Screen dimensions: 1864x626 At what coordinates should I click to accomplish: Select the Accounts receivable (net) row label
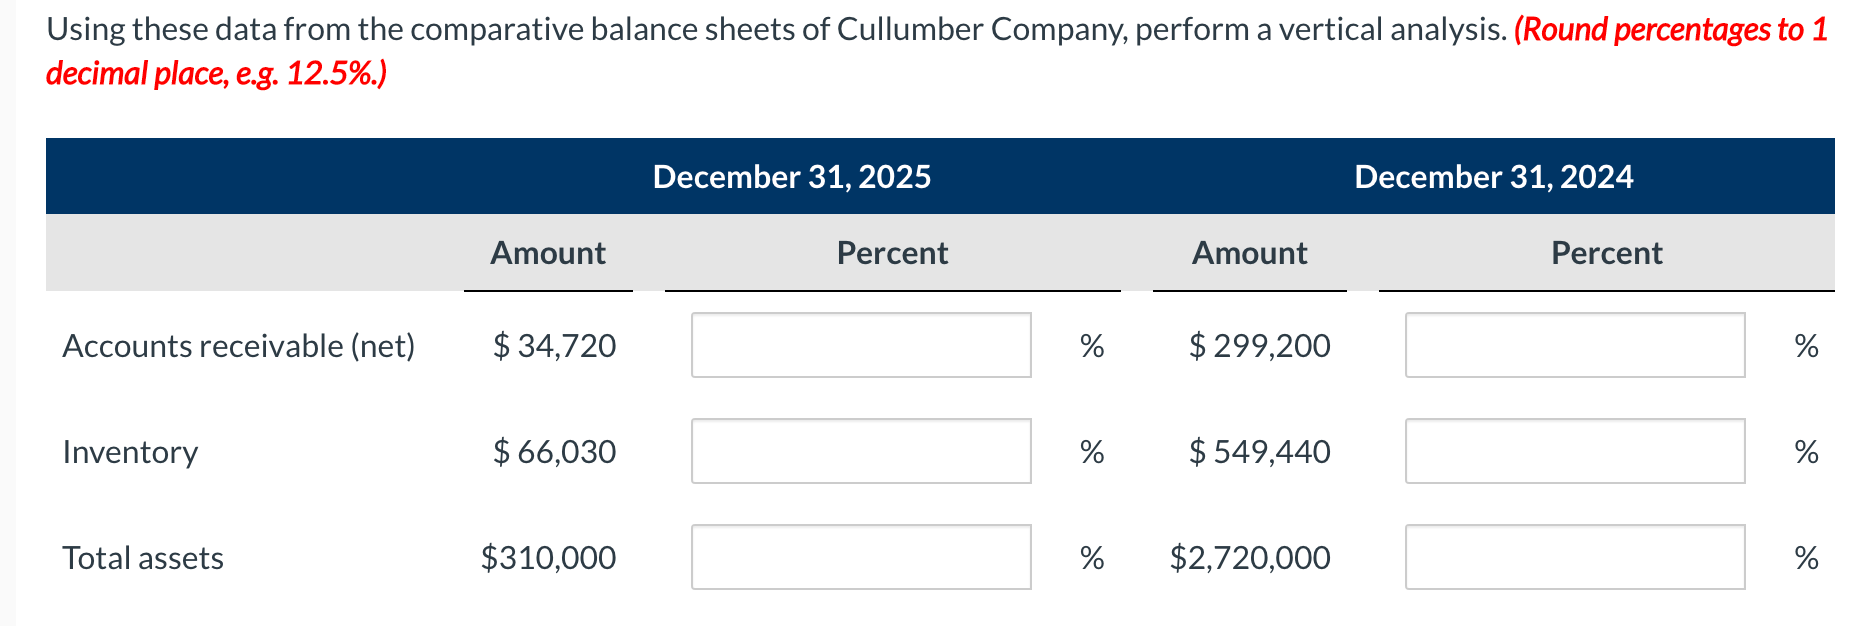click(240, 346)
